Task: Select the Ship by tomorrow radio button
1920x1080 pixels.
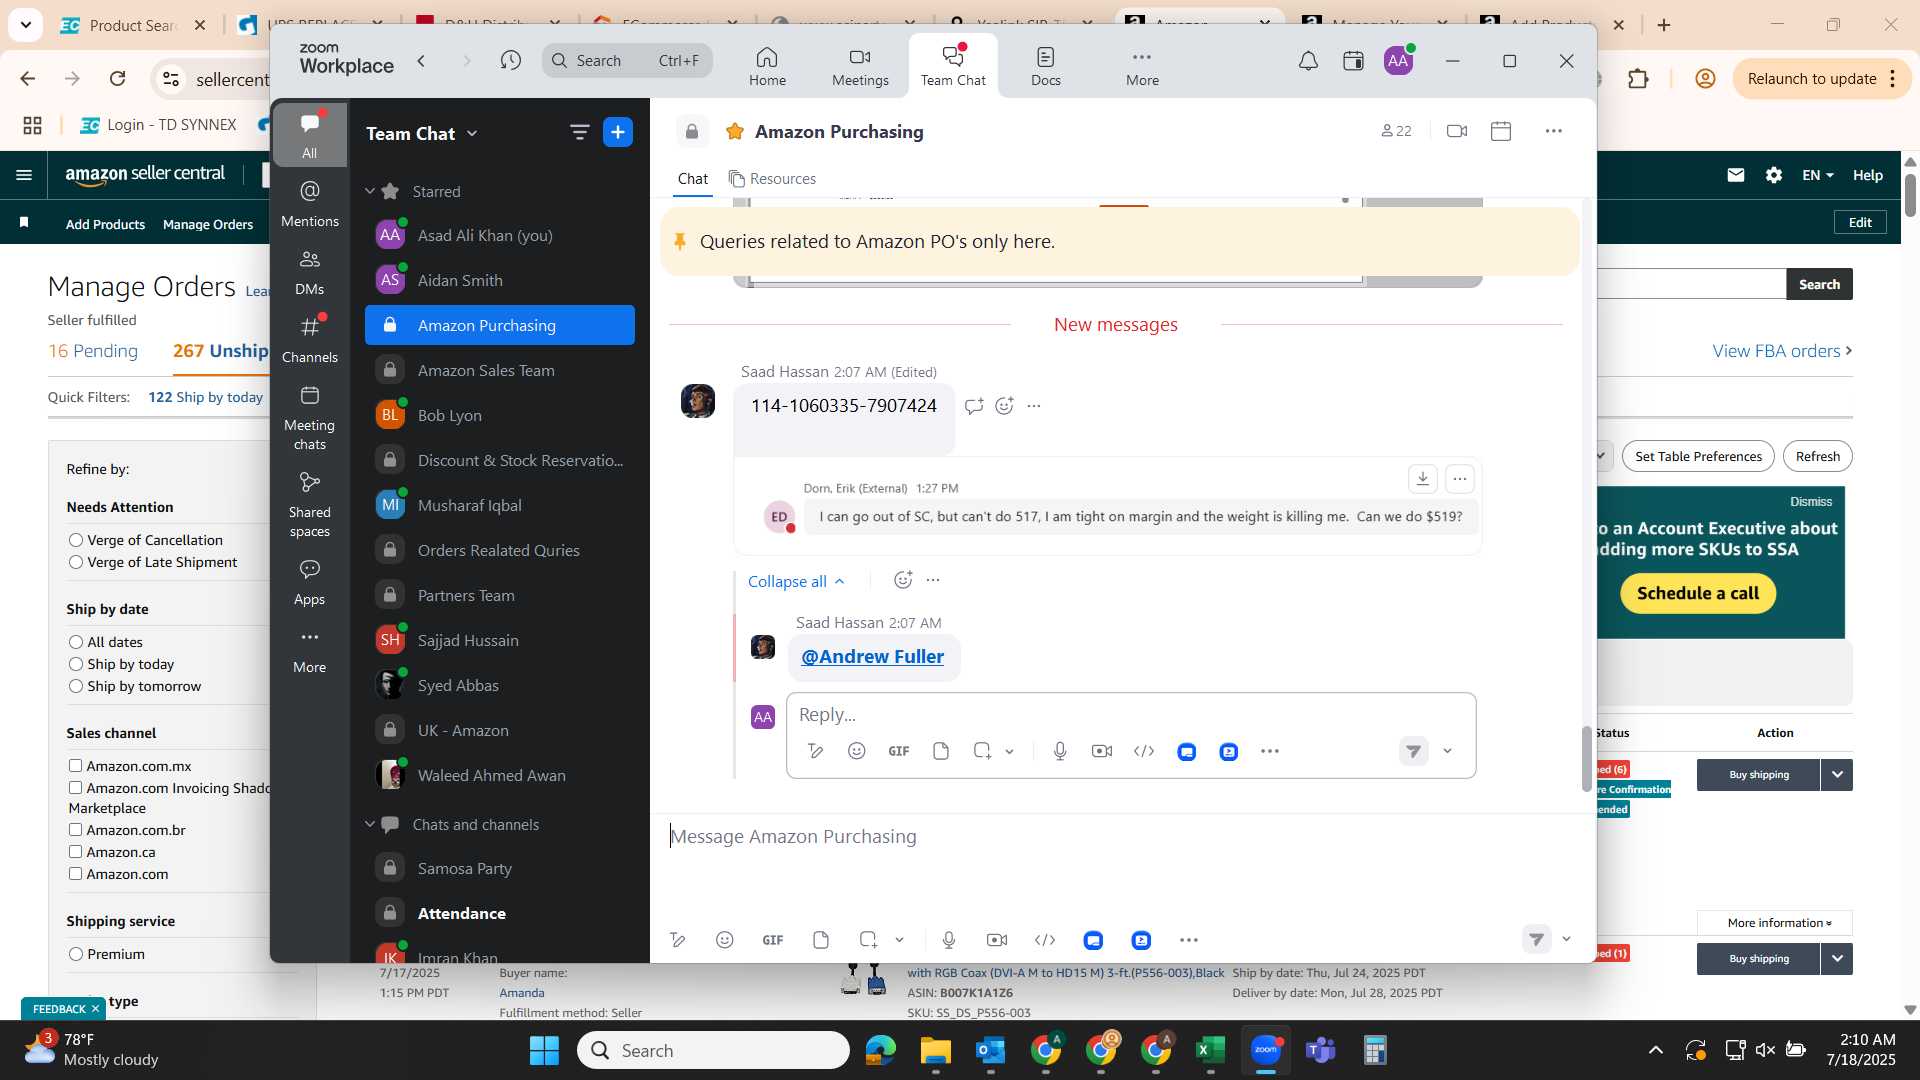Action: (x=75, y=686)
